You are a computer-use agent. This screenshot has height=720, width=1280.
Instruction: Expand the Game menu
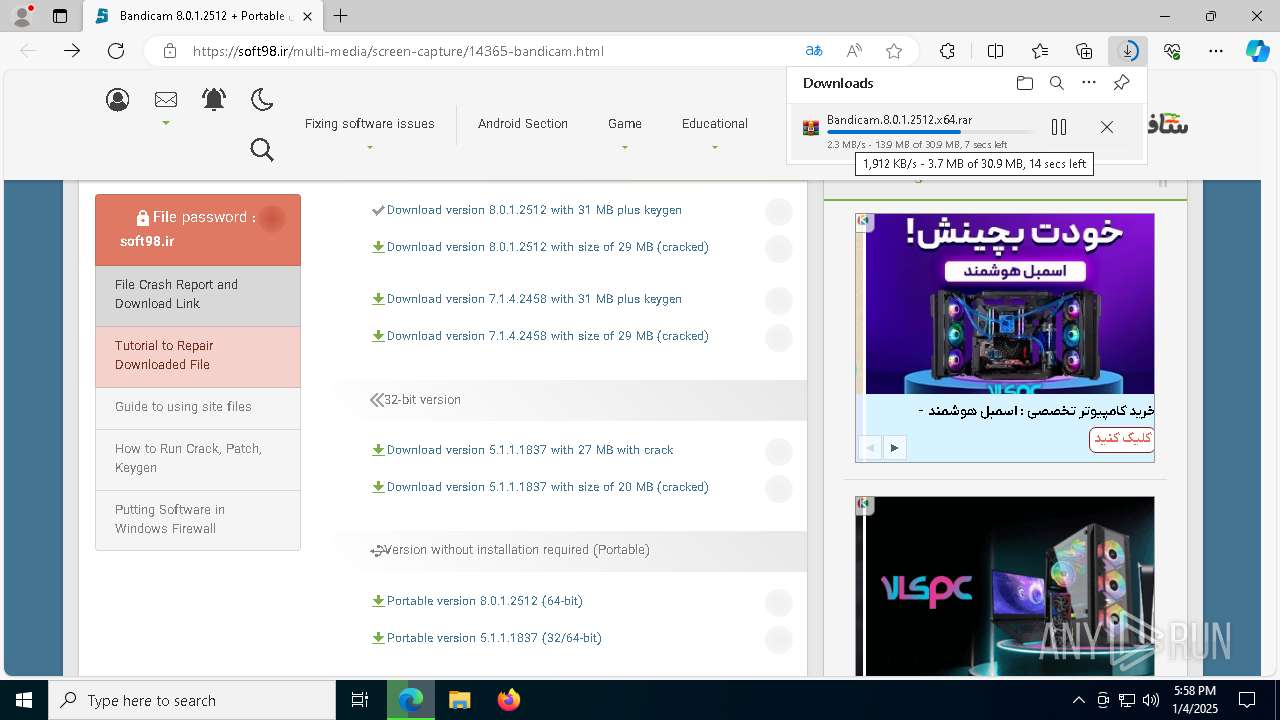625,124
